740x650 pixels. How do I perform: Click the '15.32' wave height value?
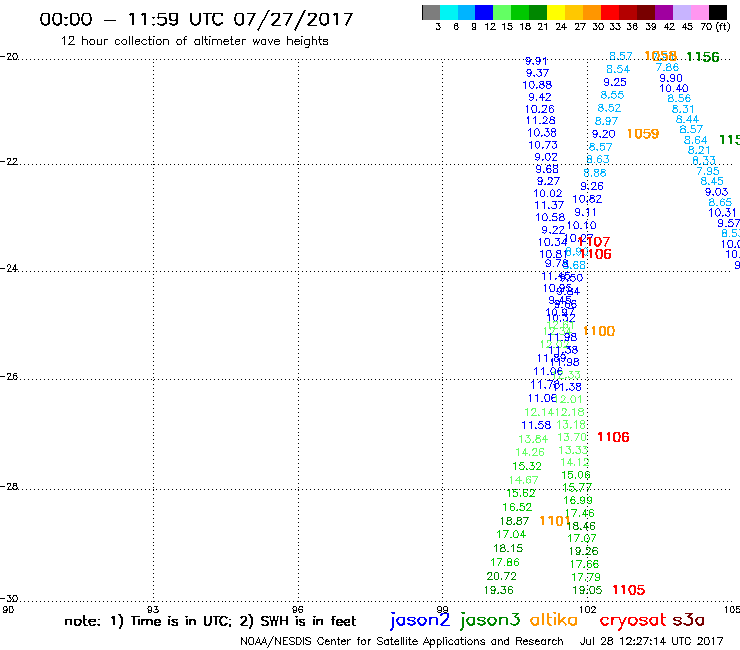(x=527, y=466)
